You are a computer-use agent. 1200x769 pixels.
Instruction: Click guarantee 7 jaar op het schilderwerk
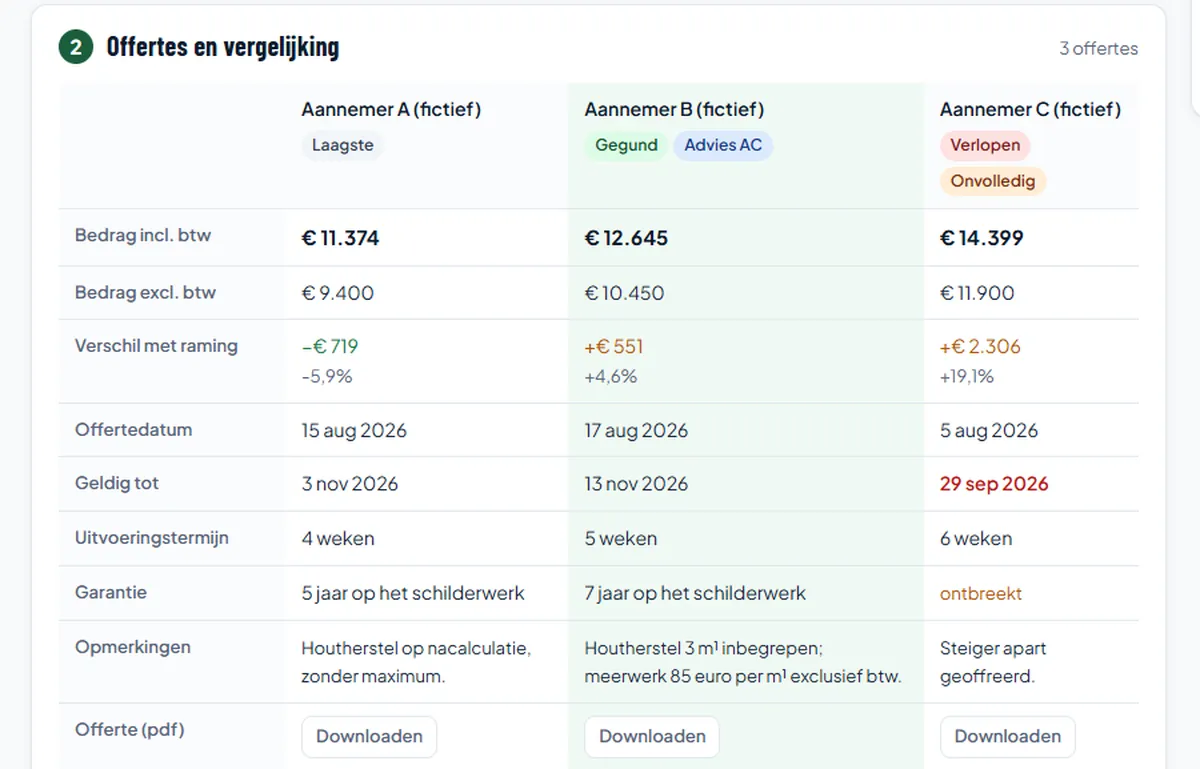click(x=695, y=593)
